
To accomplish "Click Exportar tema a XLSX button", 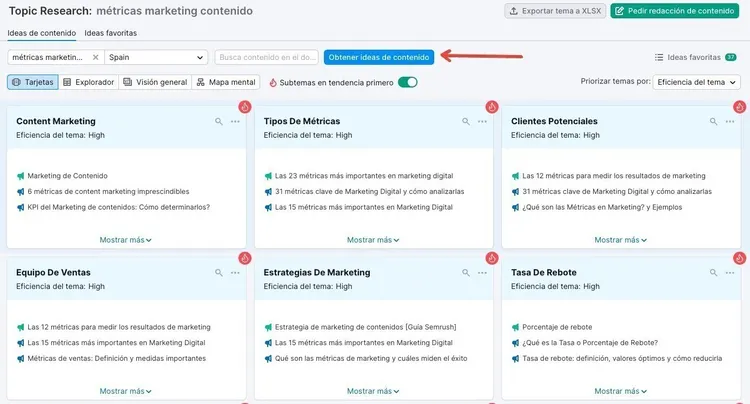I will click(555, 11).
